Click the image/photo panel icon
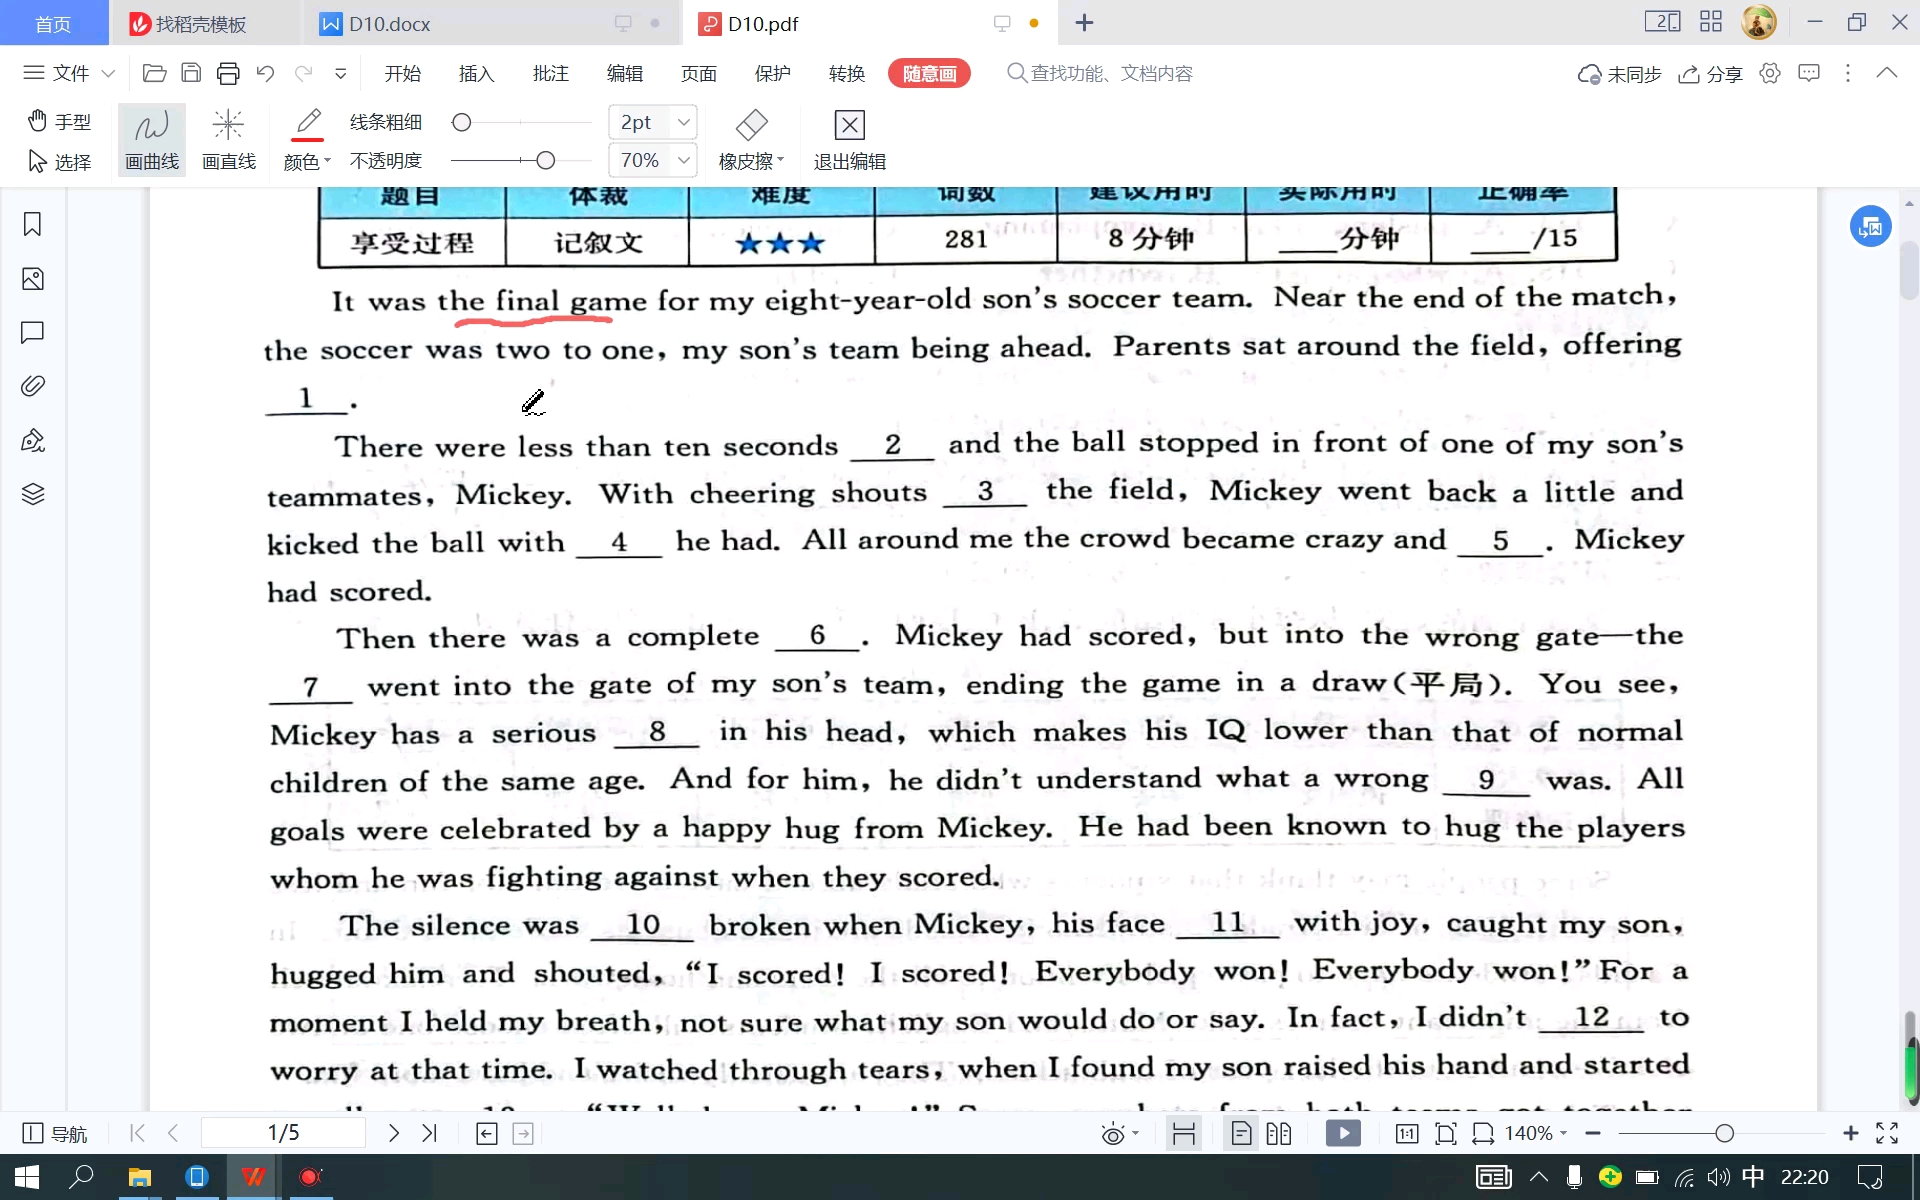Viewport: 1920px width, 1200px height. 33,278
